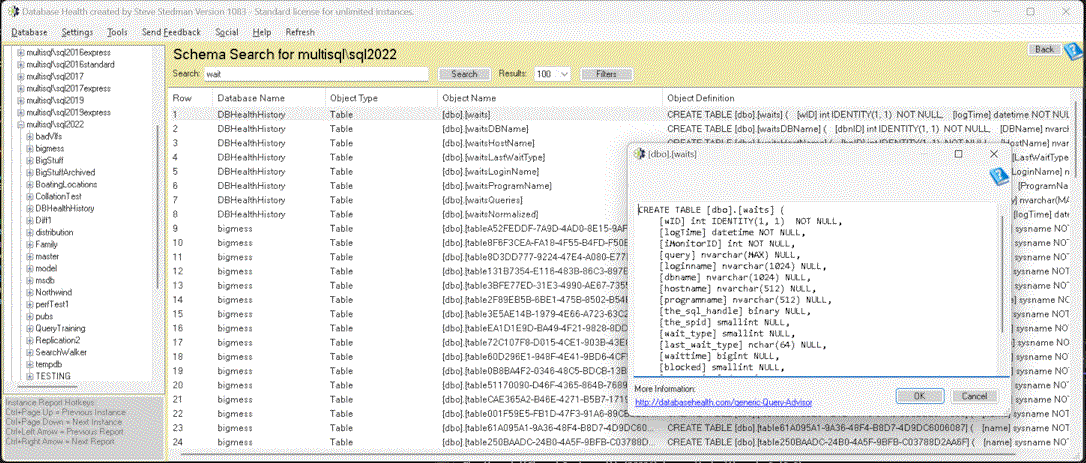The height and width of the screenshot is (463, 1086).
Task: Click the Search text field containing wait
Action: click(x=316, y=73)
